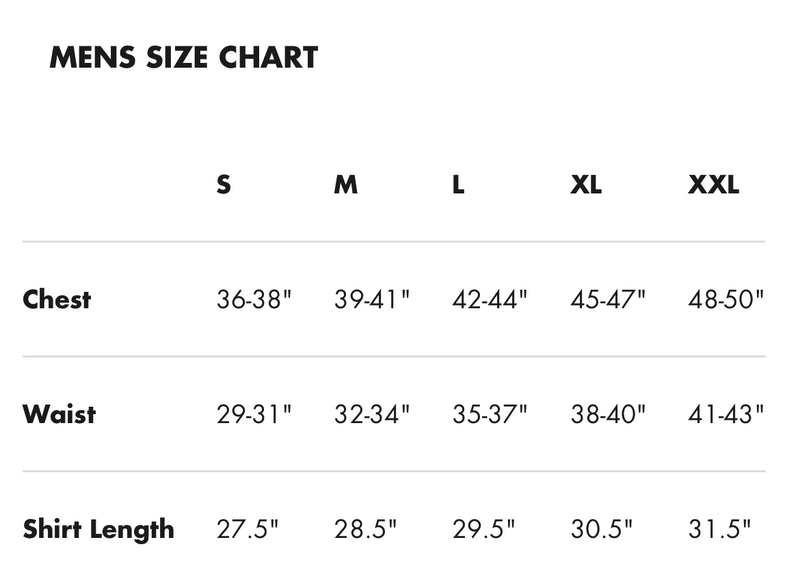Image resolution: width=800 pixels, height=581 pixels.
Task: Click the 36-38" chest value
Action: click(254, 299)
